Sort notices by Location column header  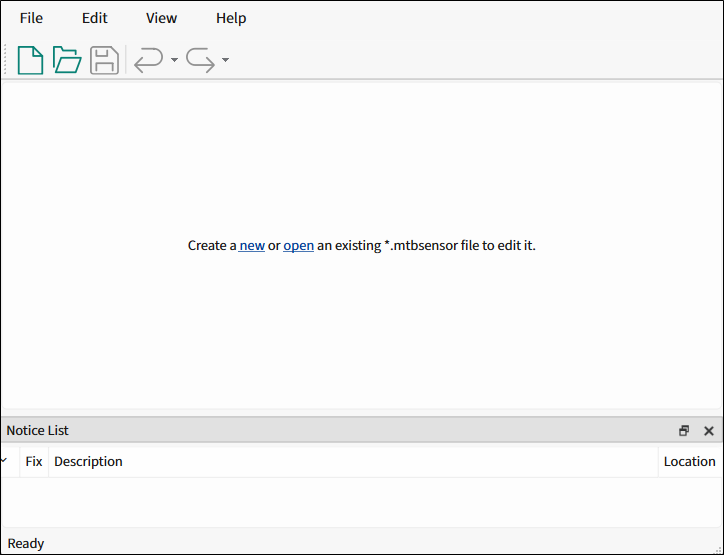tap(689, 461)
